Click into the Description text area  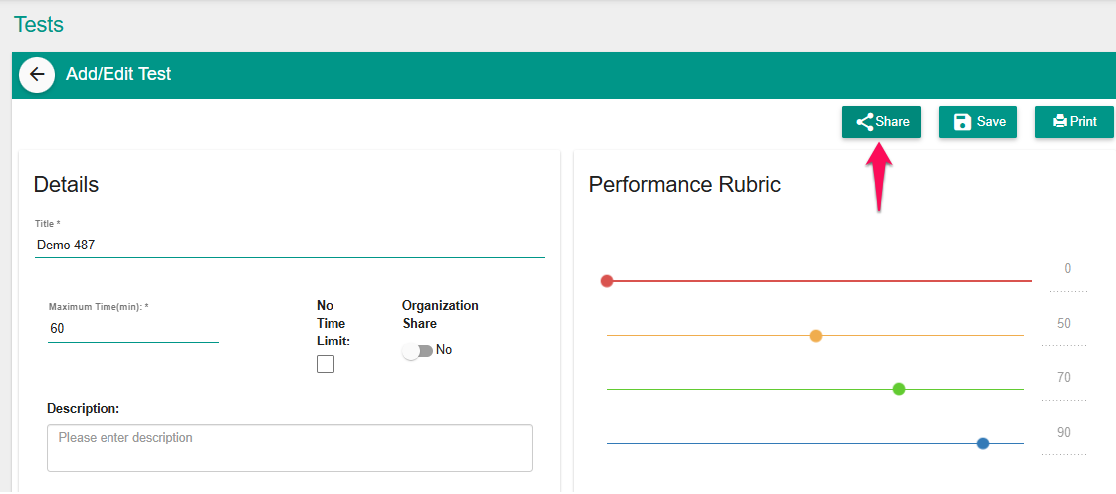290,448
